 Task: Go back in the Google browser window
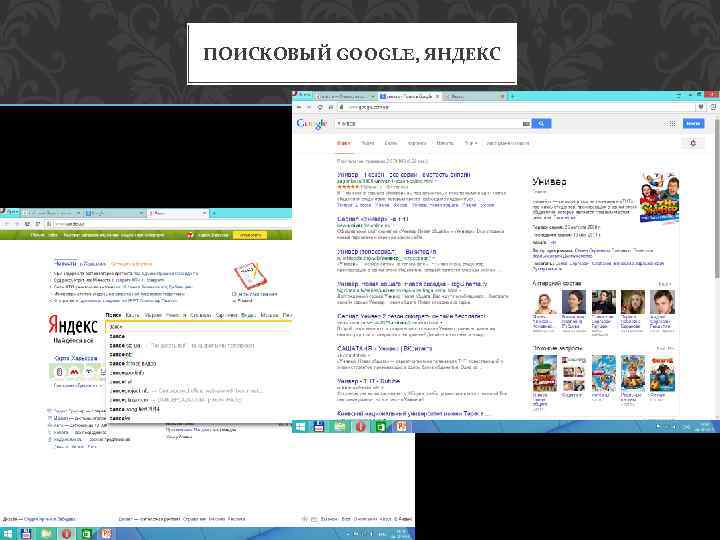[x=299, y=107]
